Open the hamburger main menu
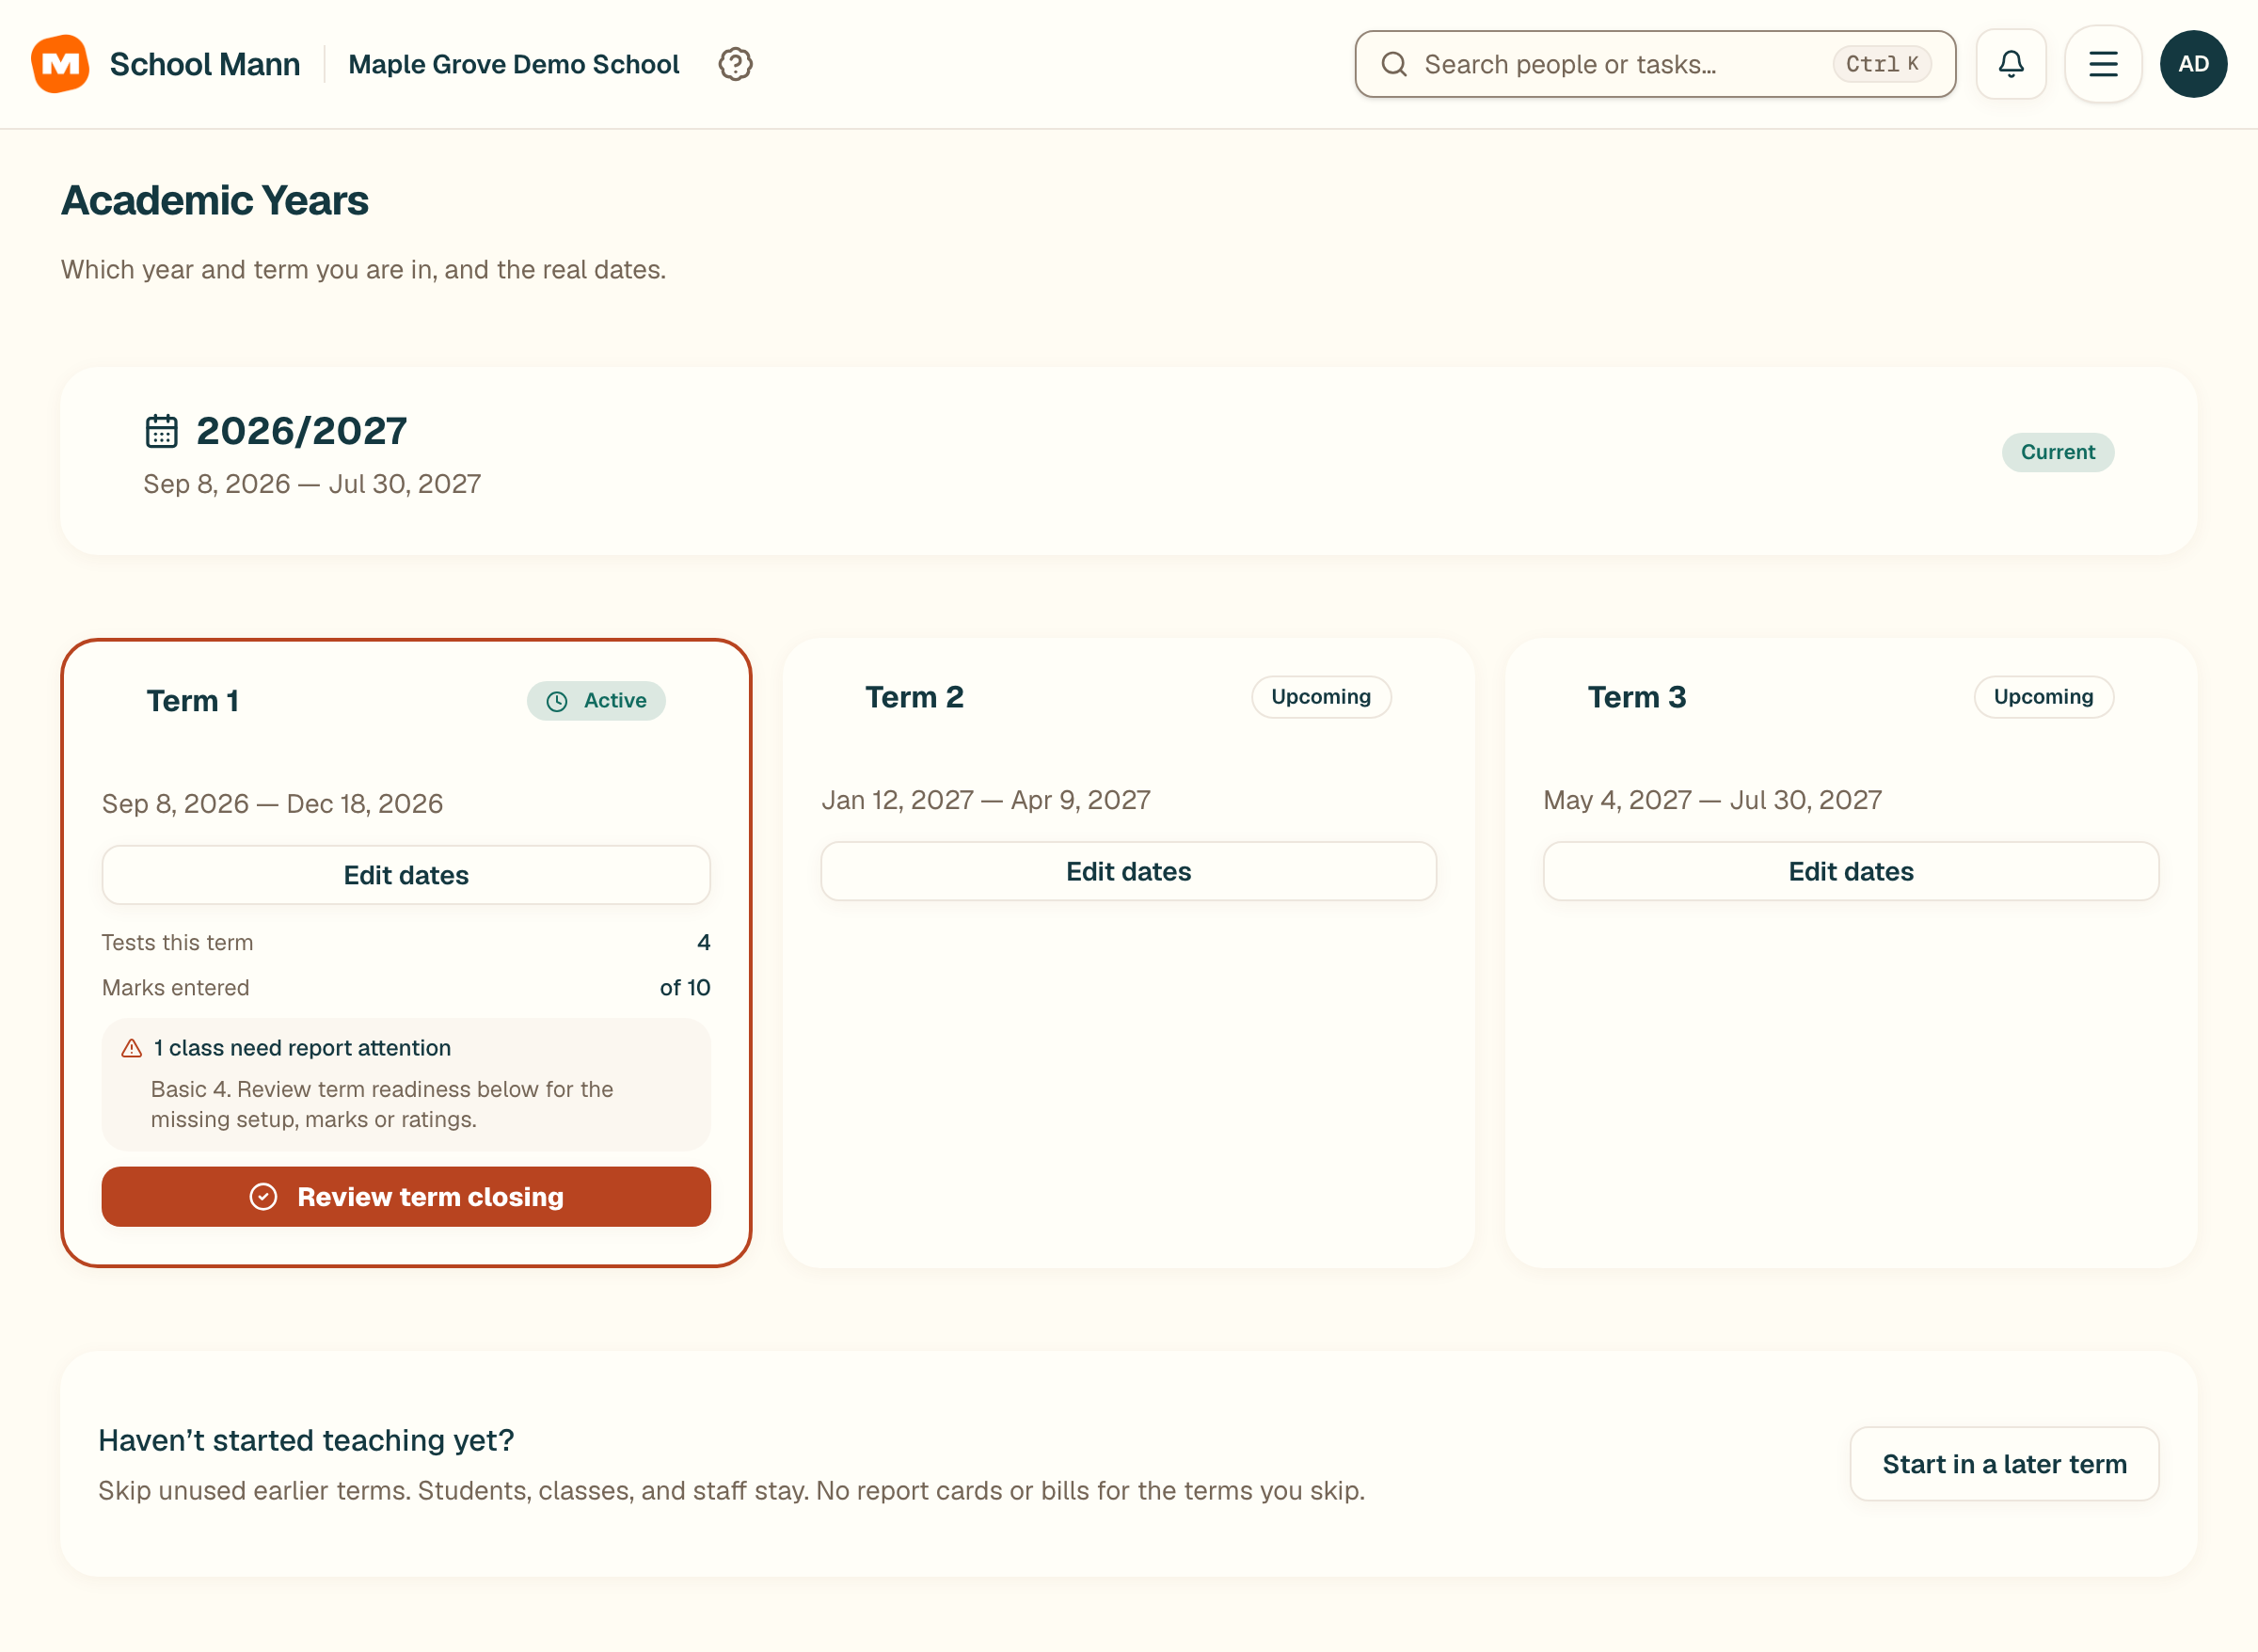Image resolution: width=2258 pixels, height=1652 pixels. [2103, 64]
